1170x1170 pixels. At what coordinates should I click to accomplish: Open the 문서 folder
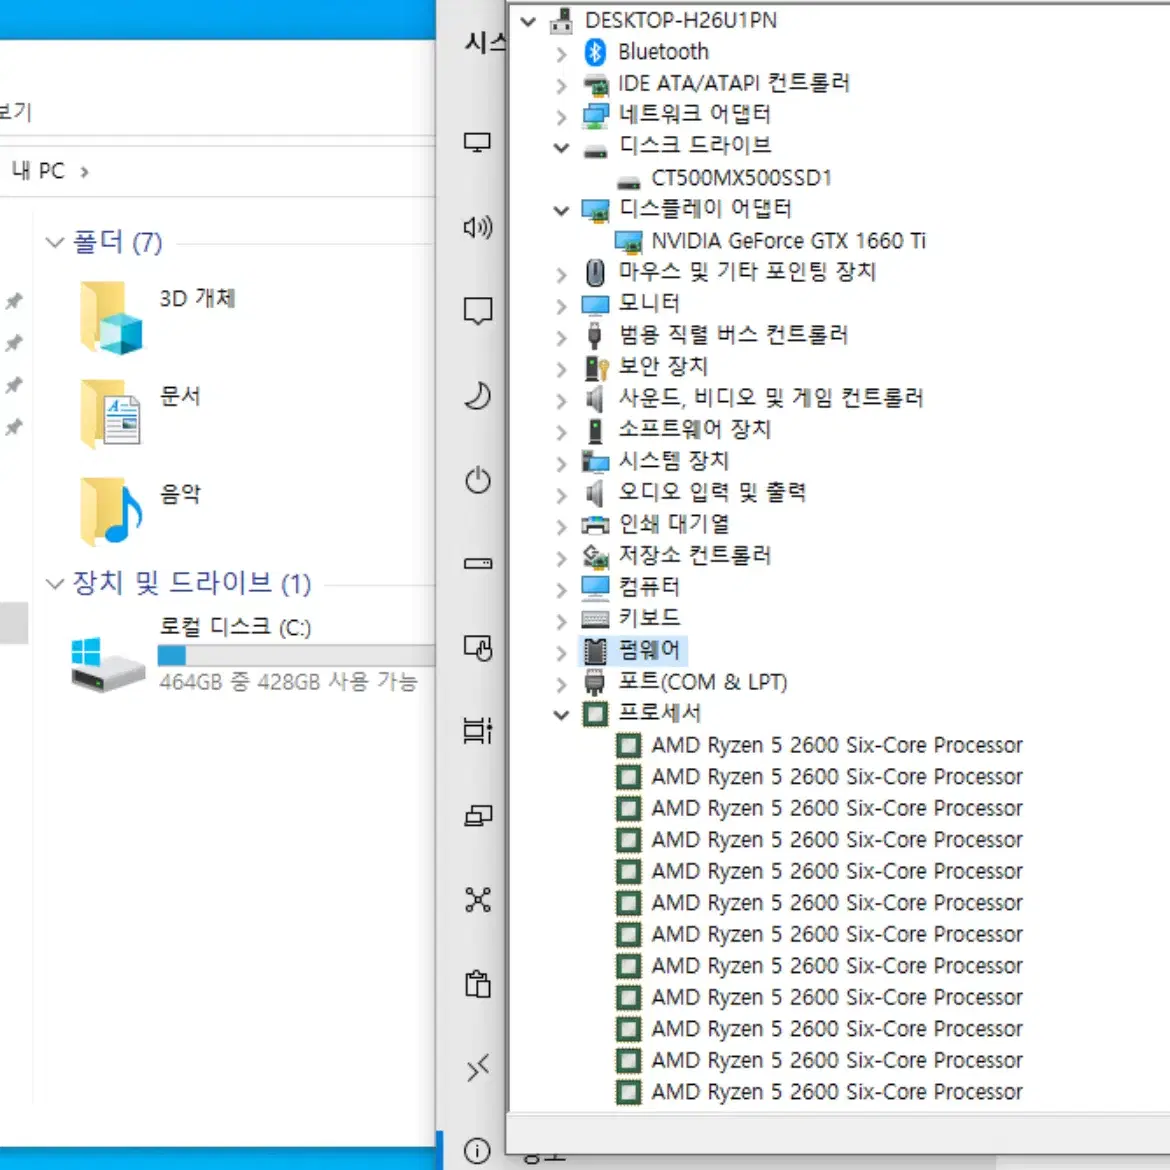coord(141,415)
